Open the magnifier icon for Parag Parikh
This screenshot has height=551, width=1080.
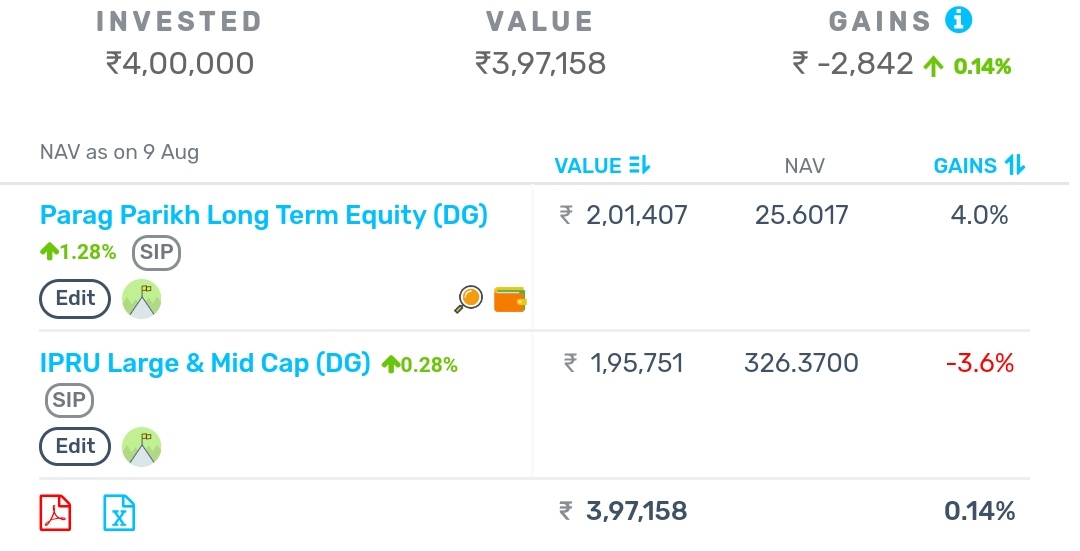[x=468, y=298]
